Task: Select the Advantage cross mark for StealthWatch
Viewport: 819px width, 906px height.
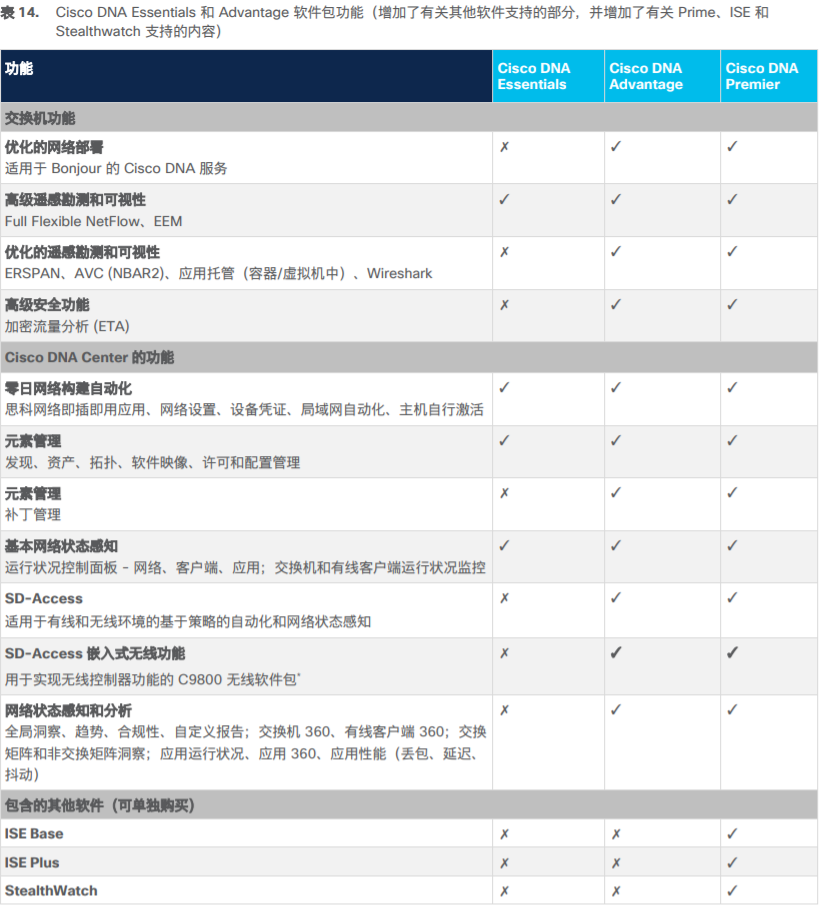Action: (x=616, y=891)
